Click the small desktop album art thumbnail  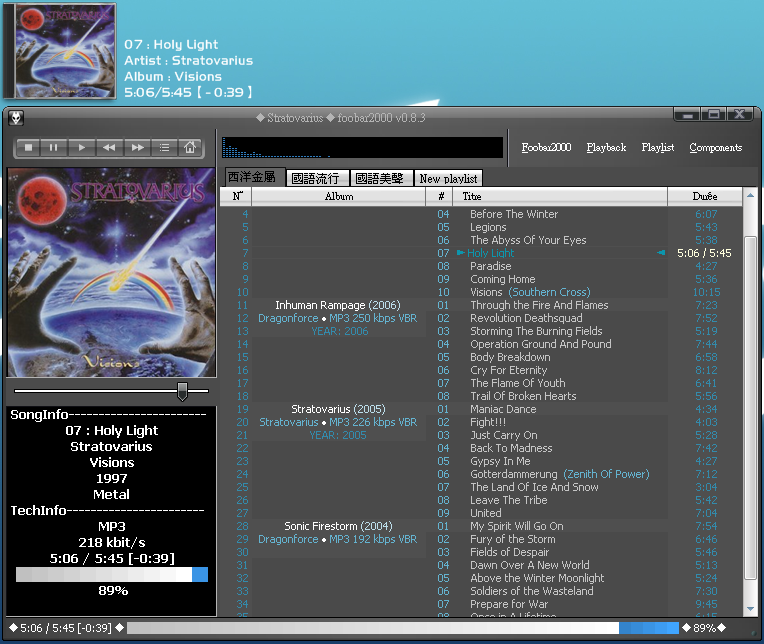(60, 51)
